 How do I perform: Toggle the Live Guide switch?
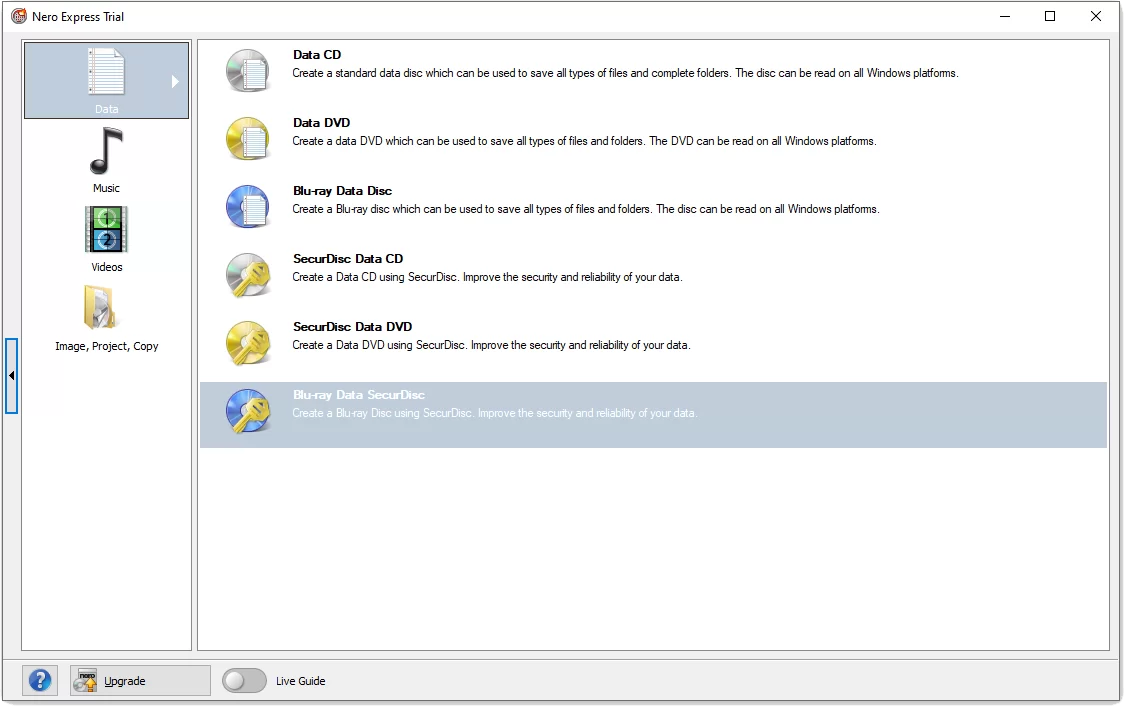(x=244, y=680)
